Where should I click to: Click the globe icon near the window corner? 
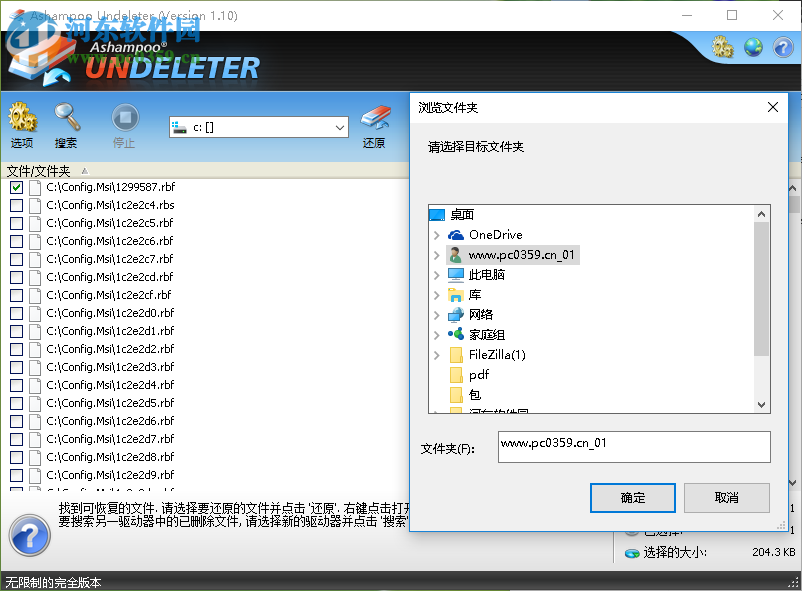[752, 46]
